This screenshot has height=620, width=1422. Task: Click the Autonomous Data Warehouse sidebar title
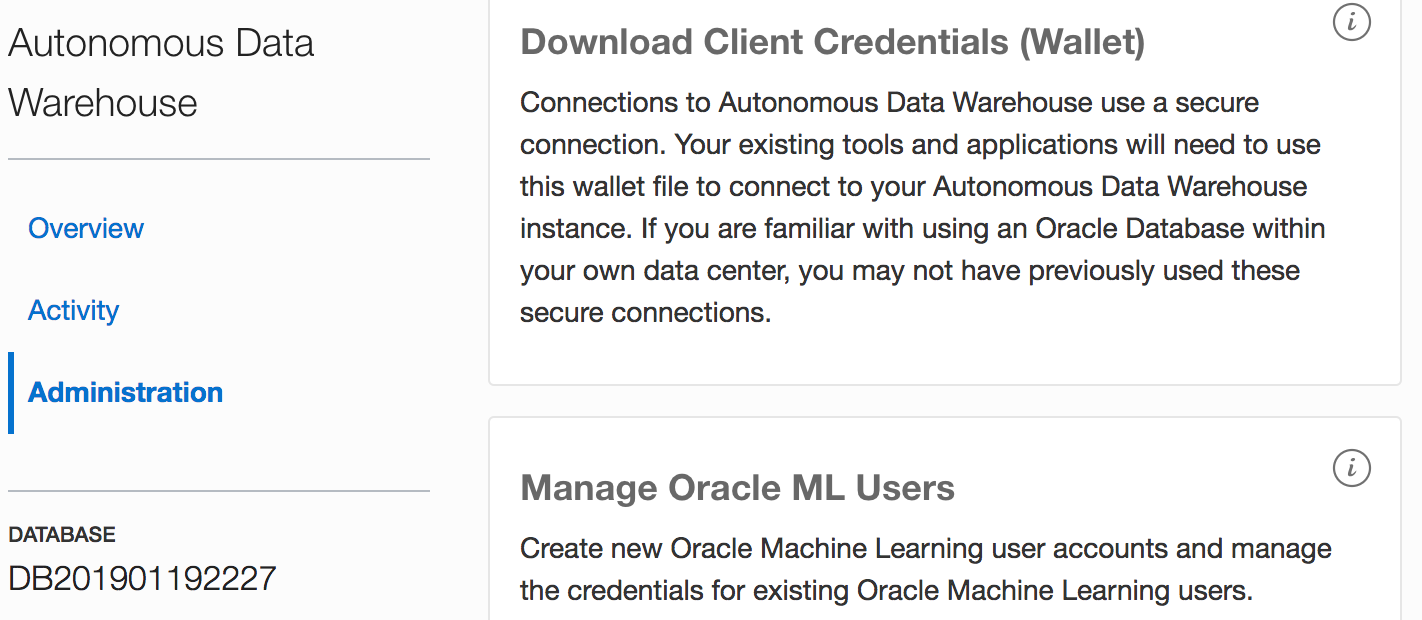point(160,72)
